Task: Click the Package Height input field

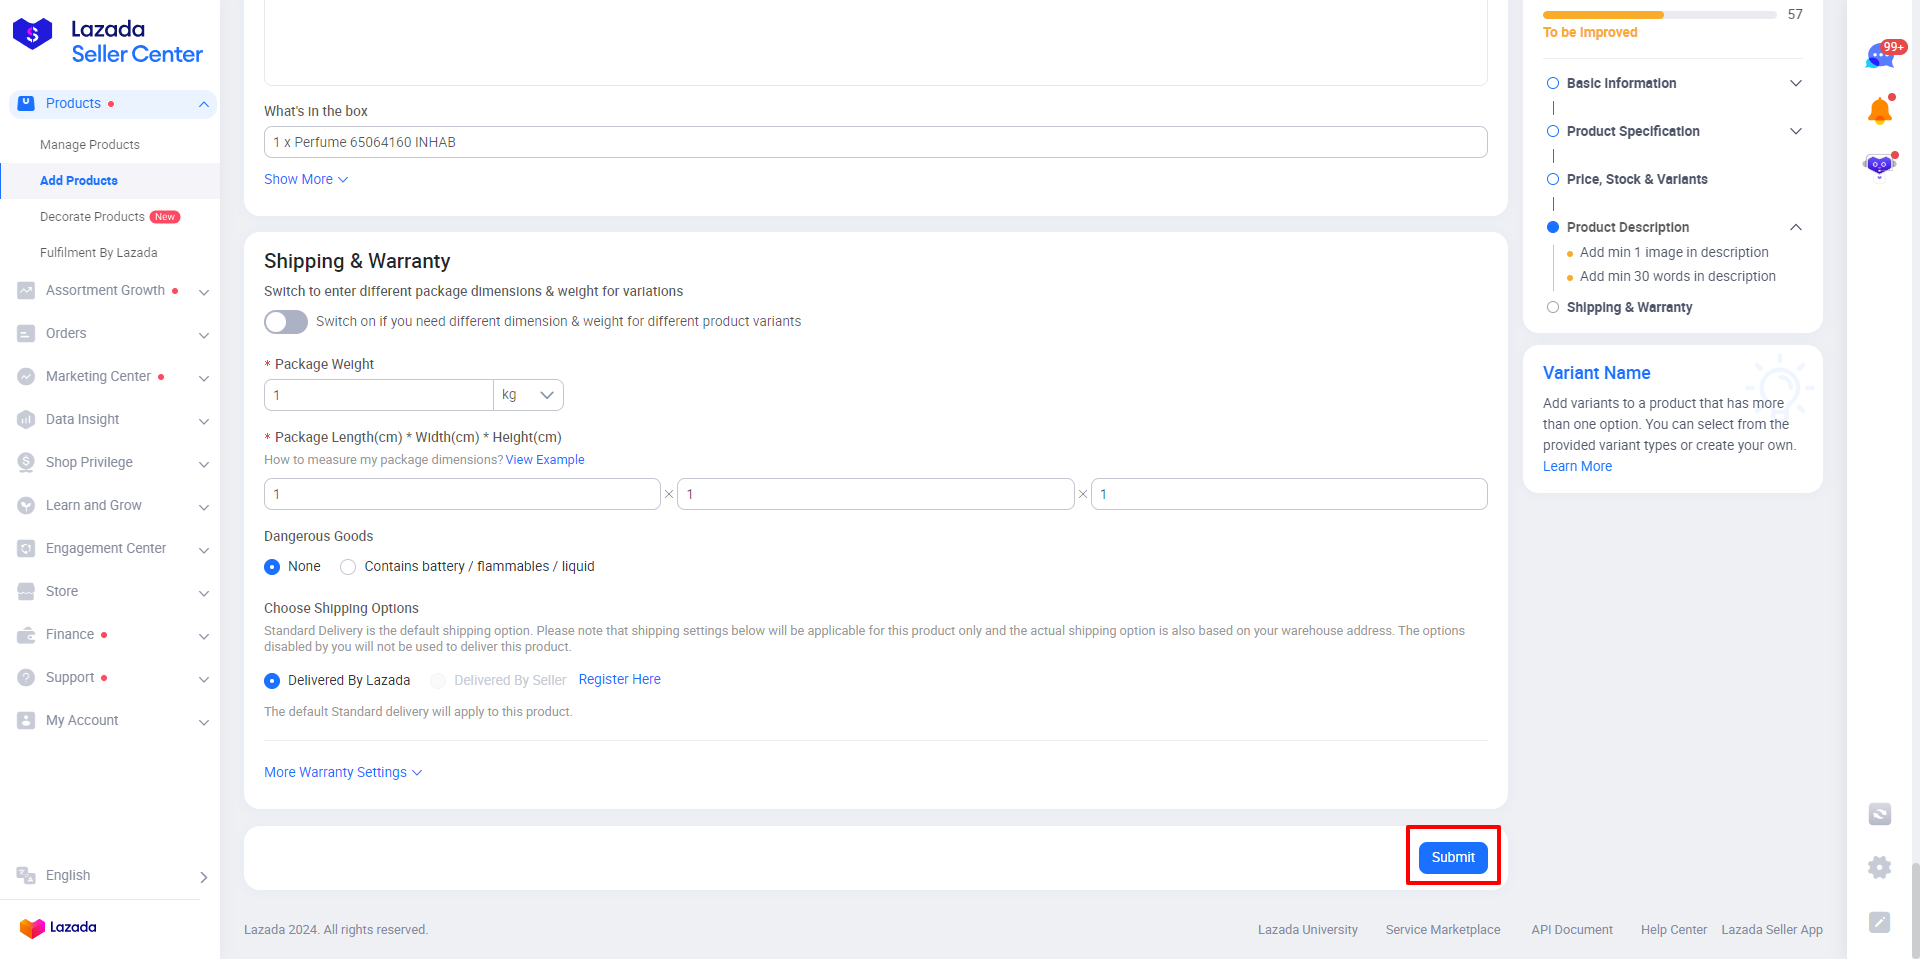Action: click(x=1289, y=494)
